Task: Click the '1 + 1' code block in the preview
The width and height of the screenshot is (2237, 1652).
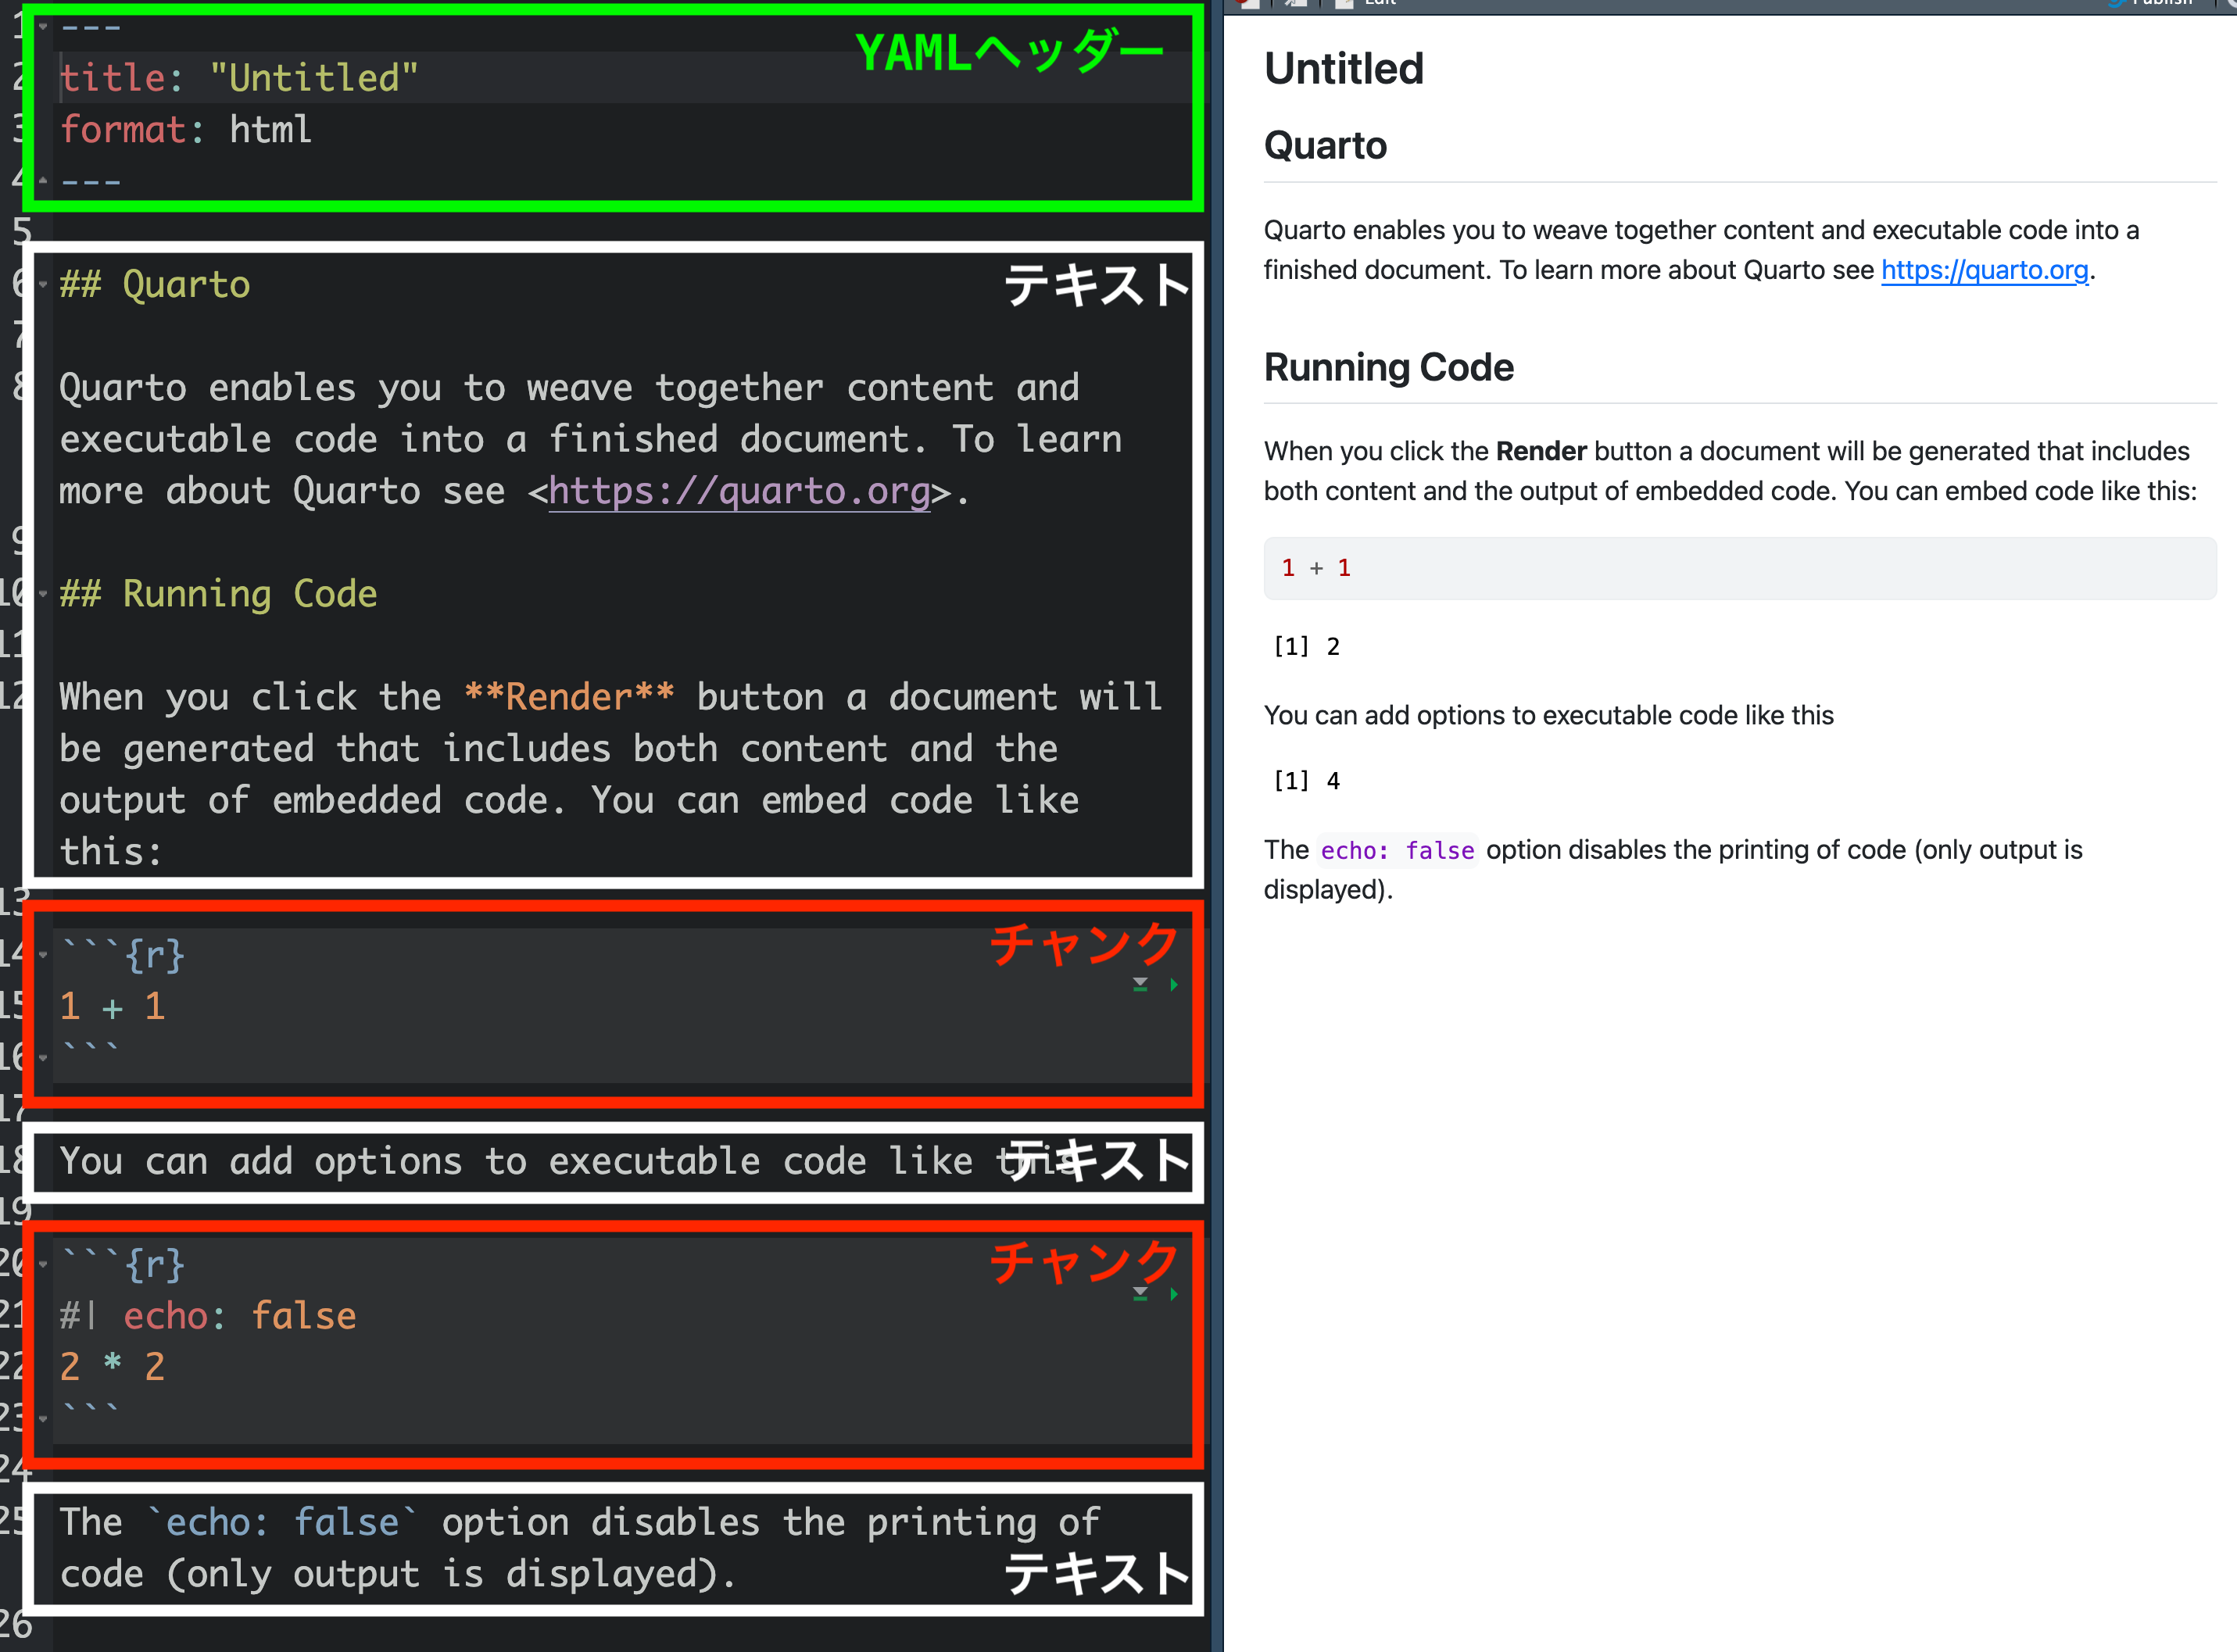Action: pyautogui.click(x=1739, y=568)
